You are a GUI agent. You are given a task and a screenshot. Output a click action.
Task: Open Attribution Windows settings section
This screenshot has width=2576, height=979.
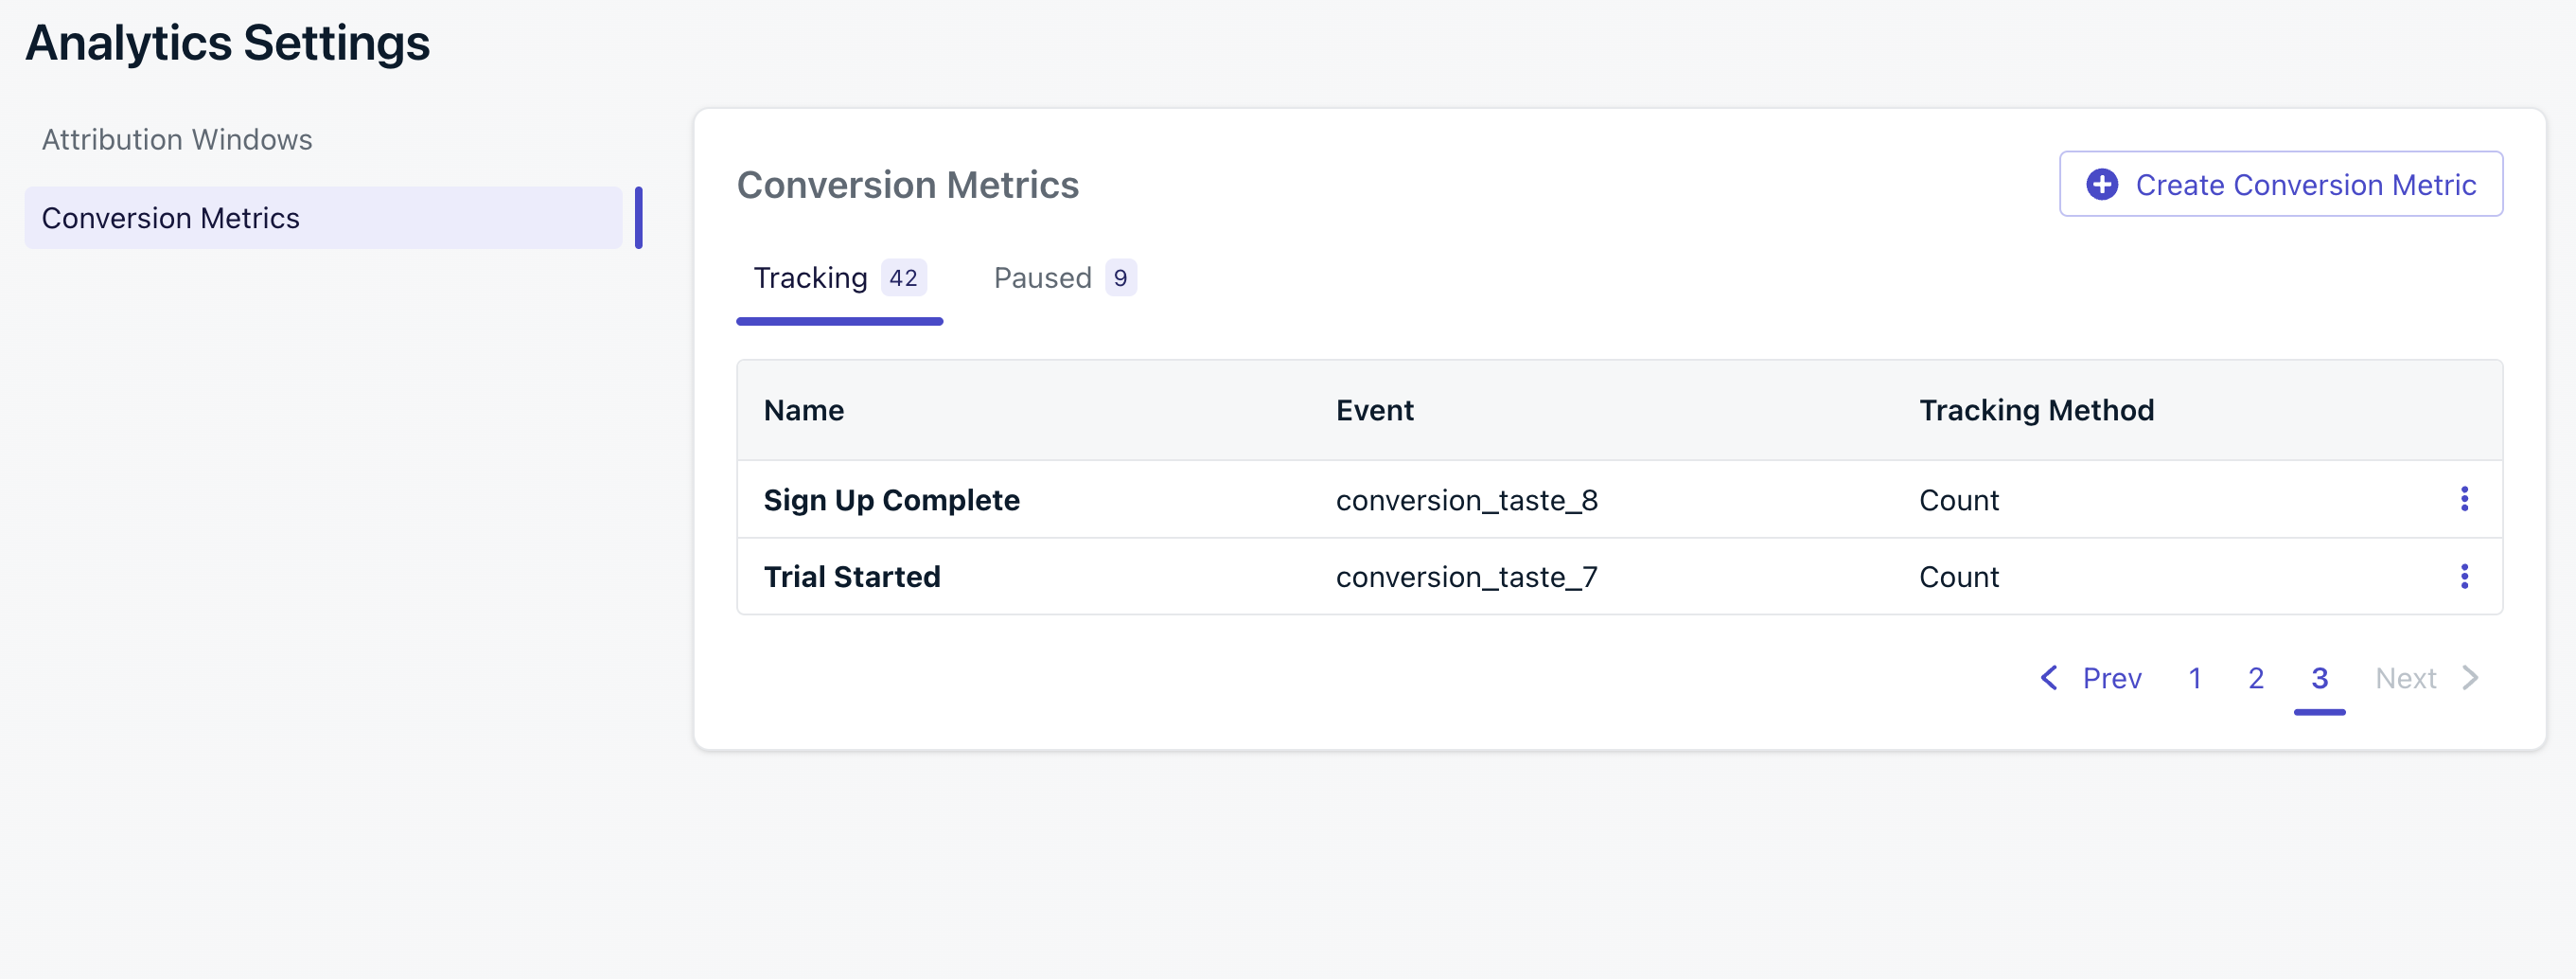point(177,139)
